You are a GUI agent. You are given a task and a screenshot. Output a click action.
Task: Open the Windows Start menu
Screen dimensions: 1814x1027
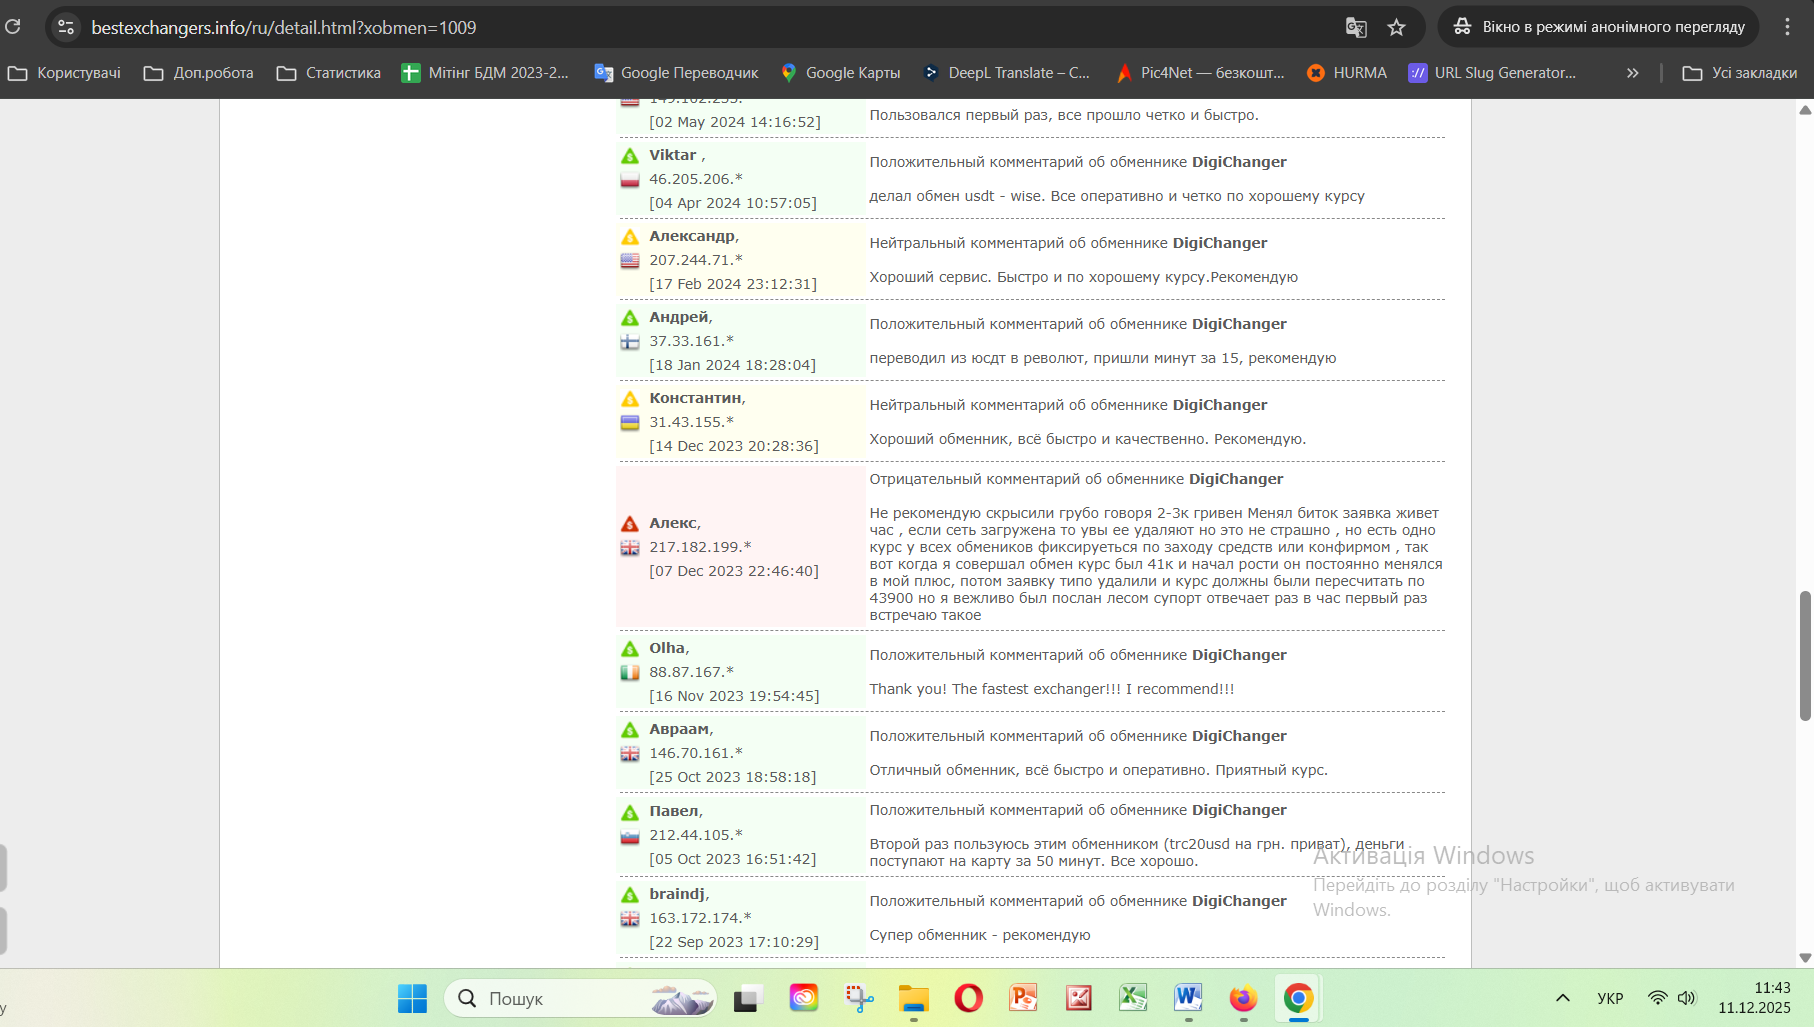pos(412,998)
